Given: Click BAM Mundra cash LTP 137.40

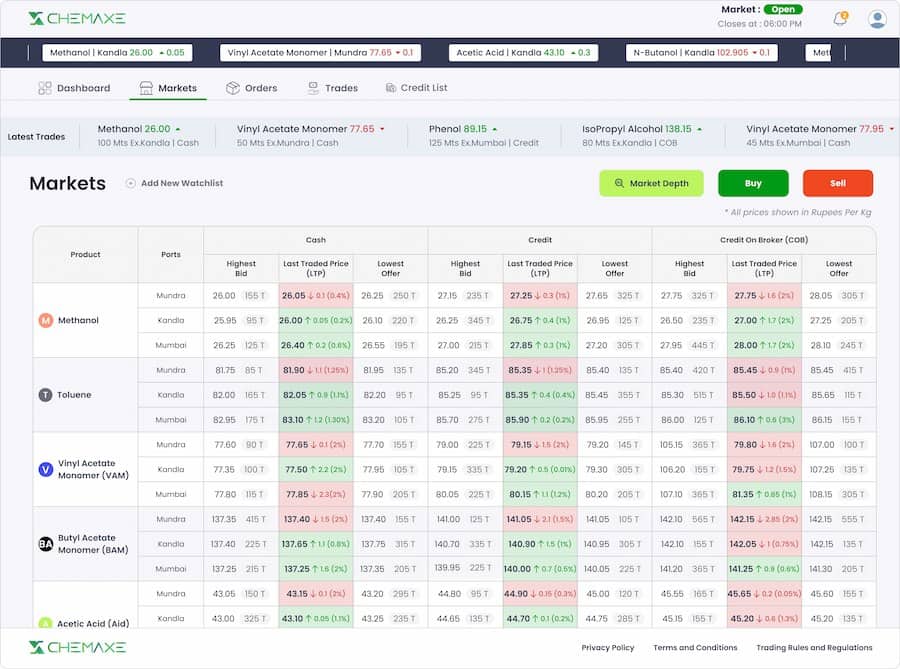Looking at the screenshot, I should tap(316, 519).
